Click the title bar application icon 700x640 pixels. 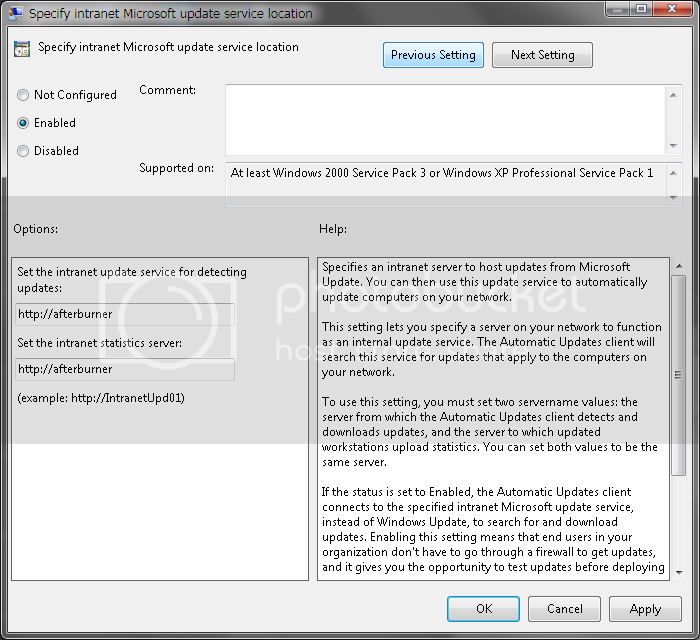tap(16, 13)
